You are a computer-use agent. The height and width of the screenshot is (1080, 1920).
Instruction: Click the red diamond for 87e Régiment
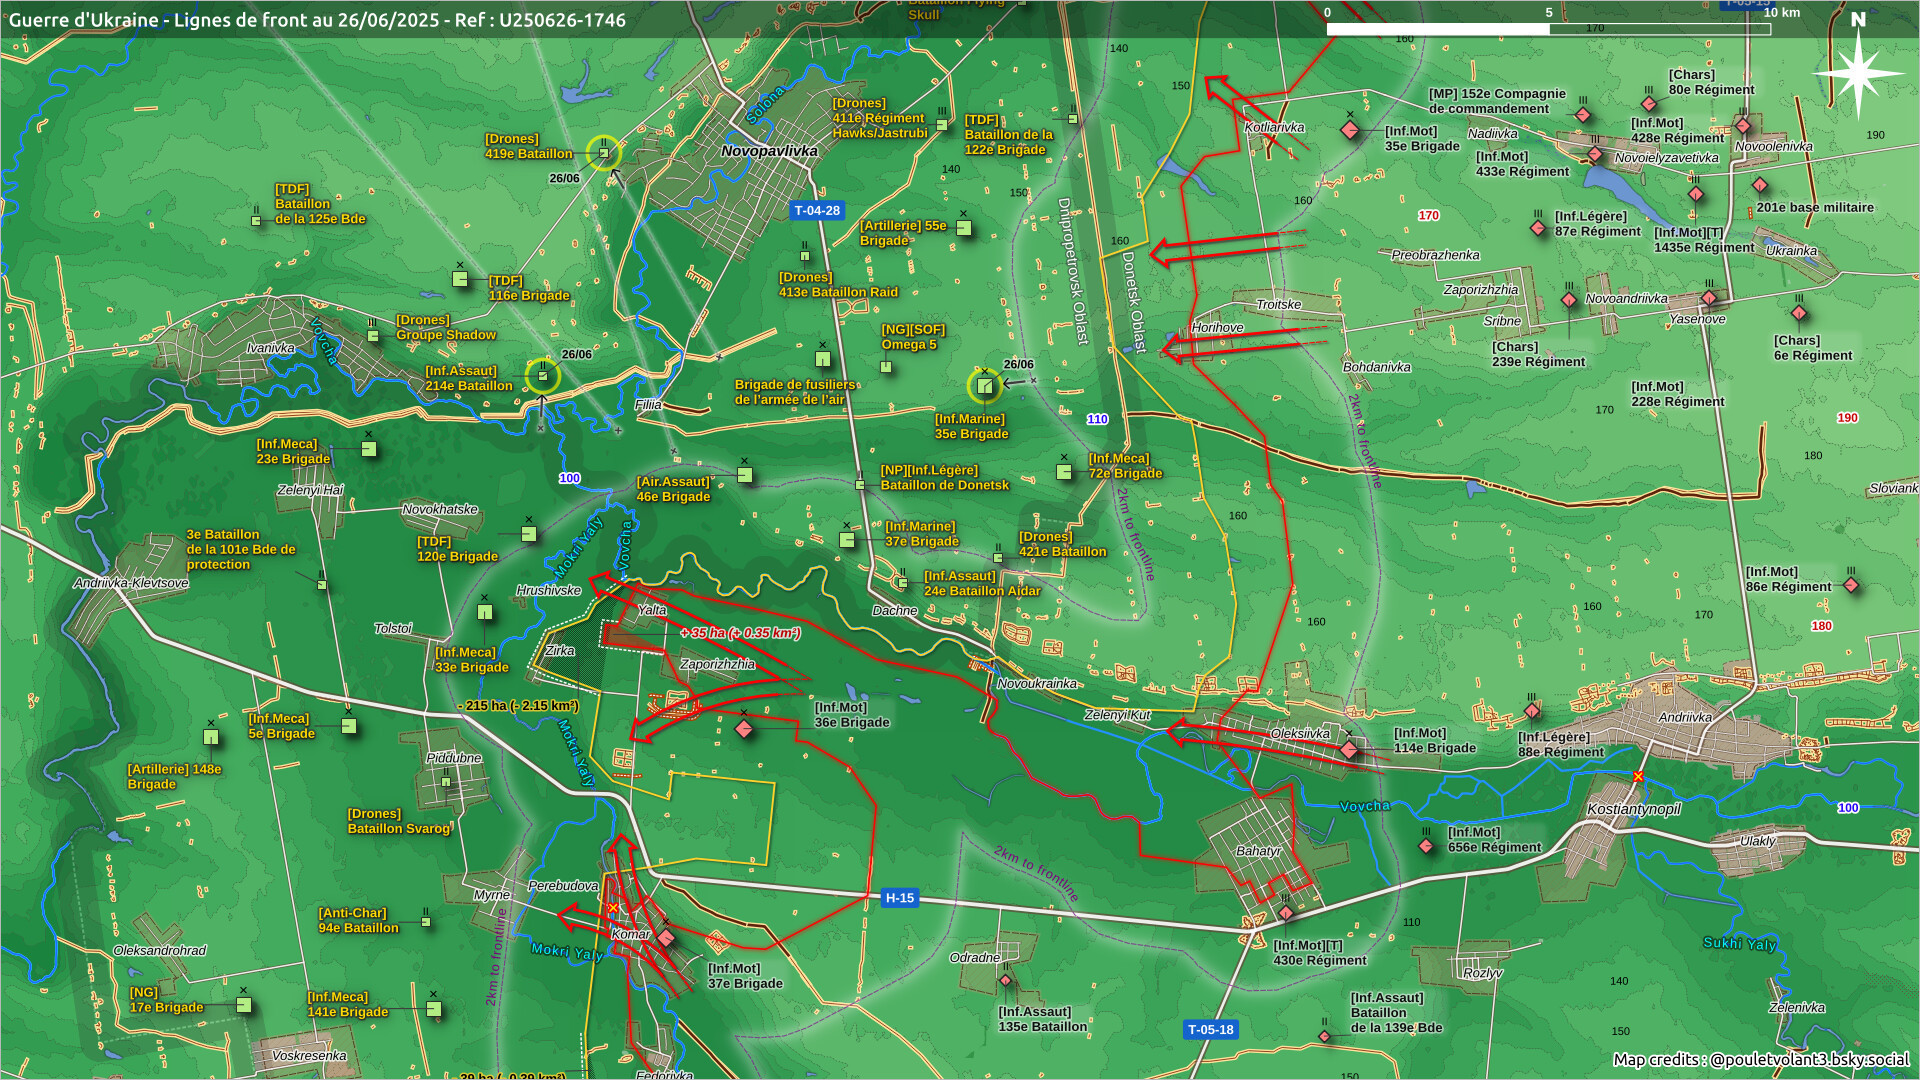coord(1538,228)
